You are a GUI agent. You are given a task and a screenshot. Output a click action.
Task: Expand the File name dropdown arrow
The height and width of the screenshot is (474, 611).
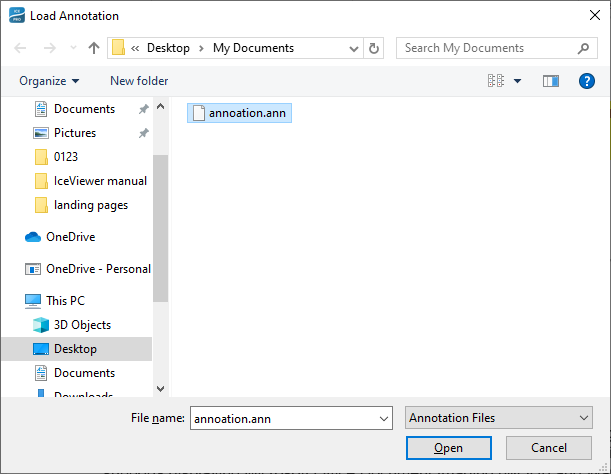click(x=384, y=419)
